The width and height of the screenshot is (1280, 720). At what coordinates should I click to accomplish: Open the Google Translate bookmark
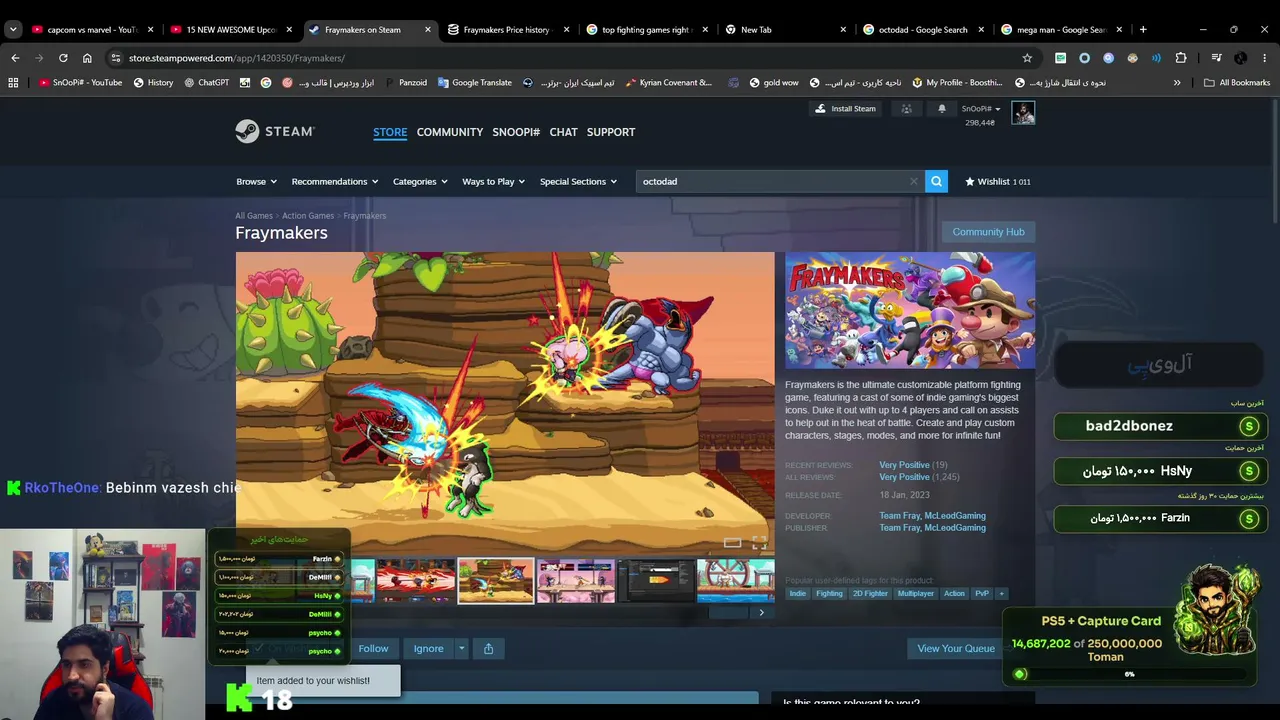pos(475,83)
